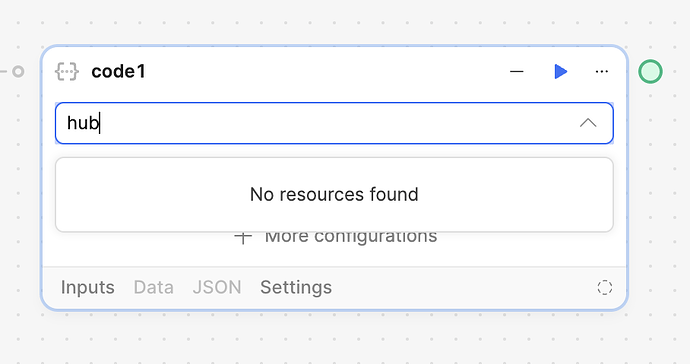Select the gray input connector on left
Screen dimensions: 690x364
tap(18, 71)
